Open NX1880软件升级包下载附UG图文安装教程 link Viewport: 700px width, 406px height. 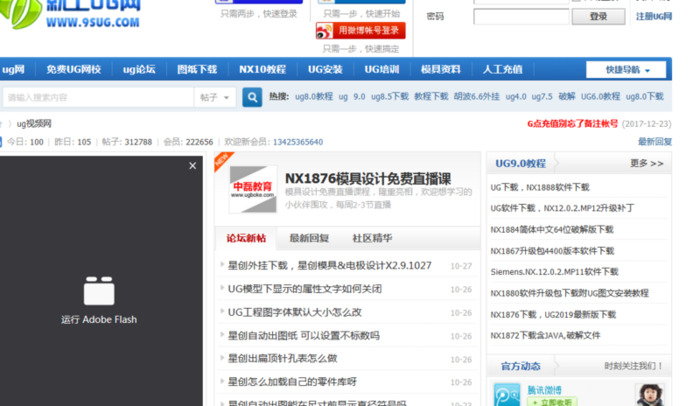[x=570, y=293]
